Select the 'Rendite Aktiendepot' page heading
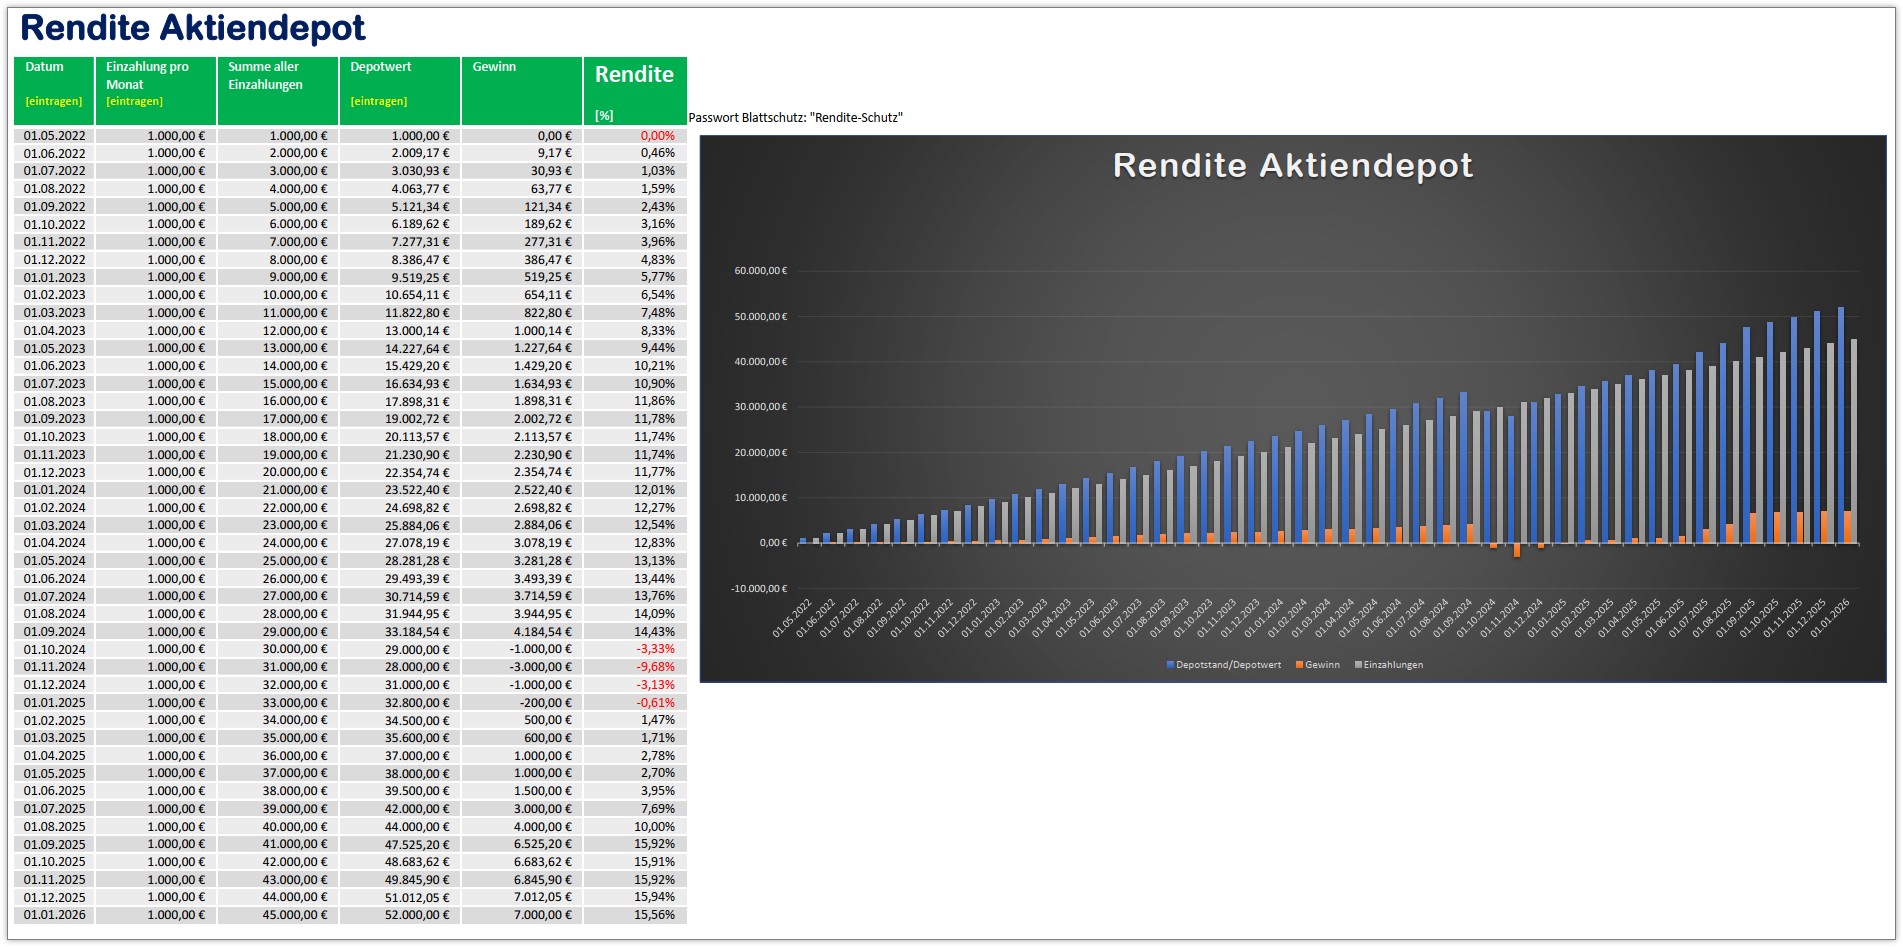This screenshot has height=947, width=1903. pyautogui.click(x=193, y=28)
